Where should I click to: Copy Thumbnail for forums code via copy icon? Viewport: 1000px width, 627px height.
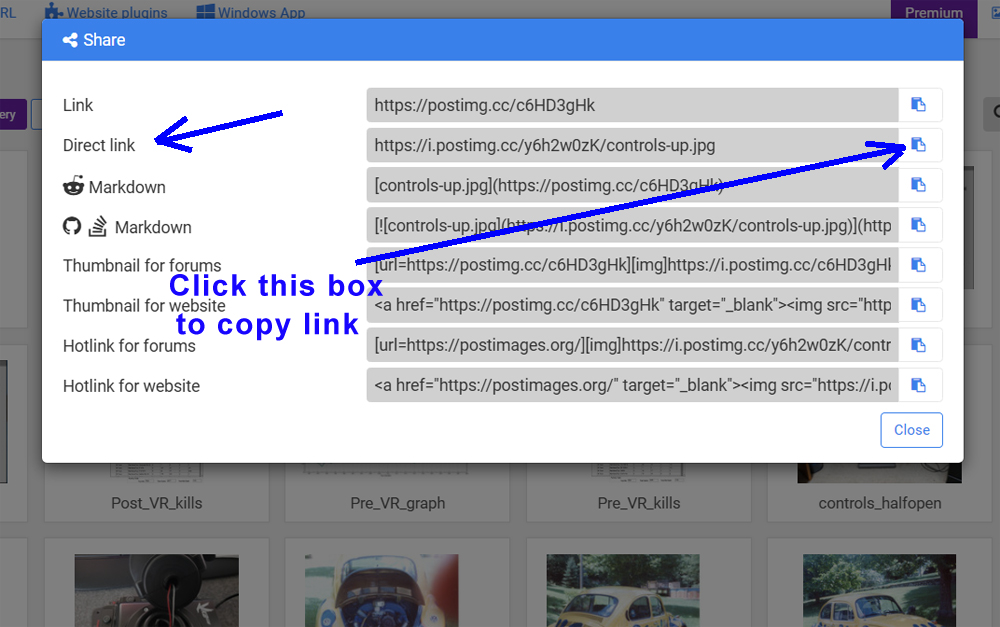click(x=920, y=265)
